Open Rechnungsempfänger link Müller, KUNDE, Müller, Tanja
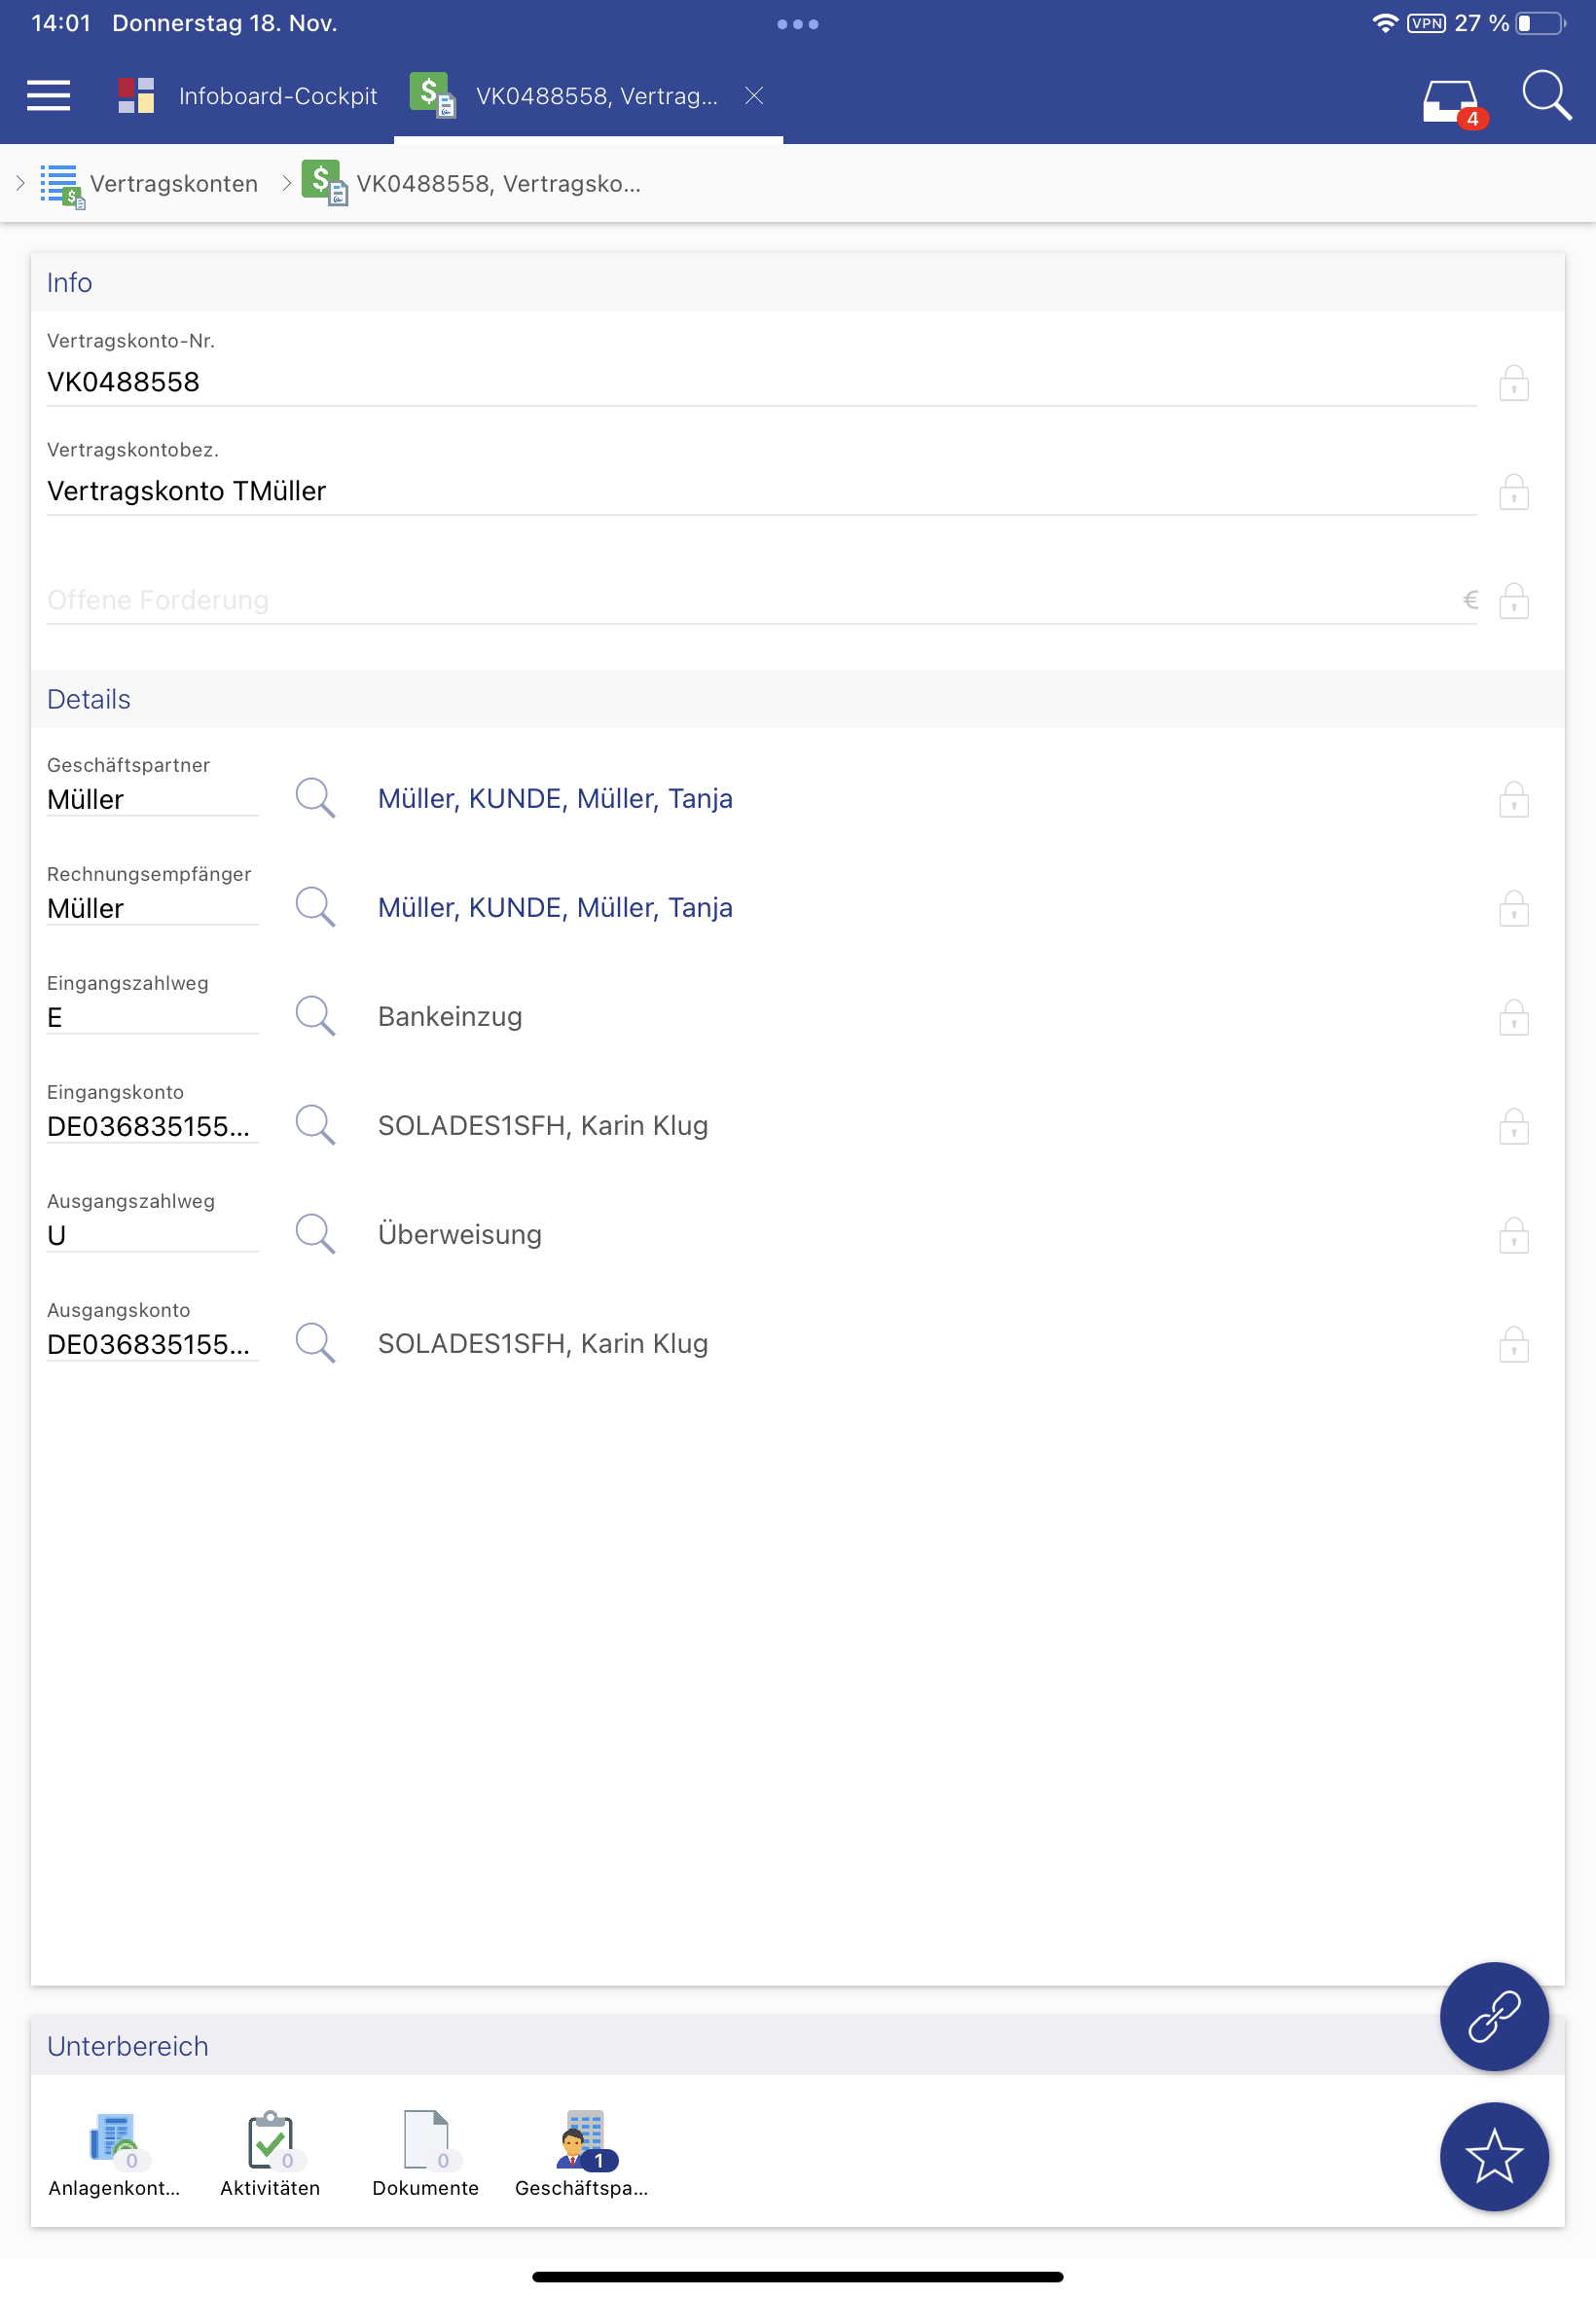This screenshot has width=1596, height=2297. pos(555,907)
